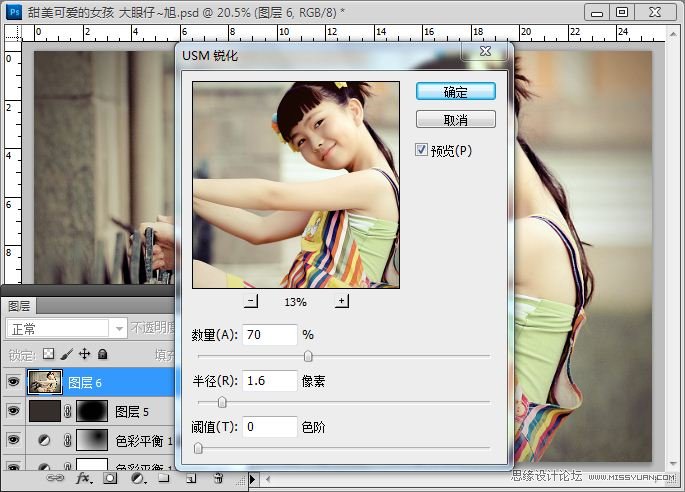
Task: Zoom out preview with minus button
Action: coord(251,301)
